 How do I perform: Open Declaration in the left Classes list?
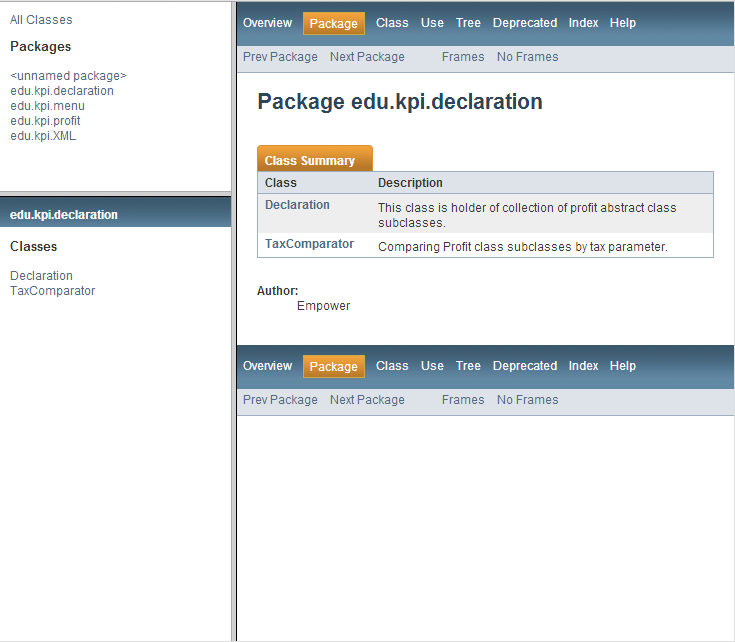point(41,276)
